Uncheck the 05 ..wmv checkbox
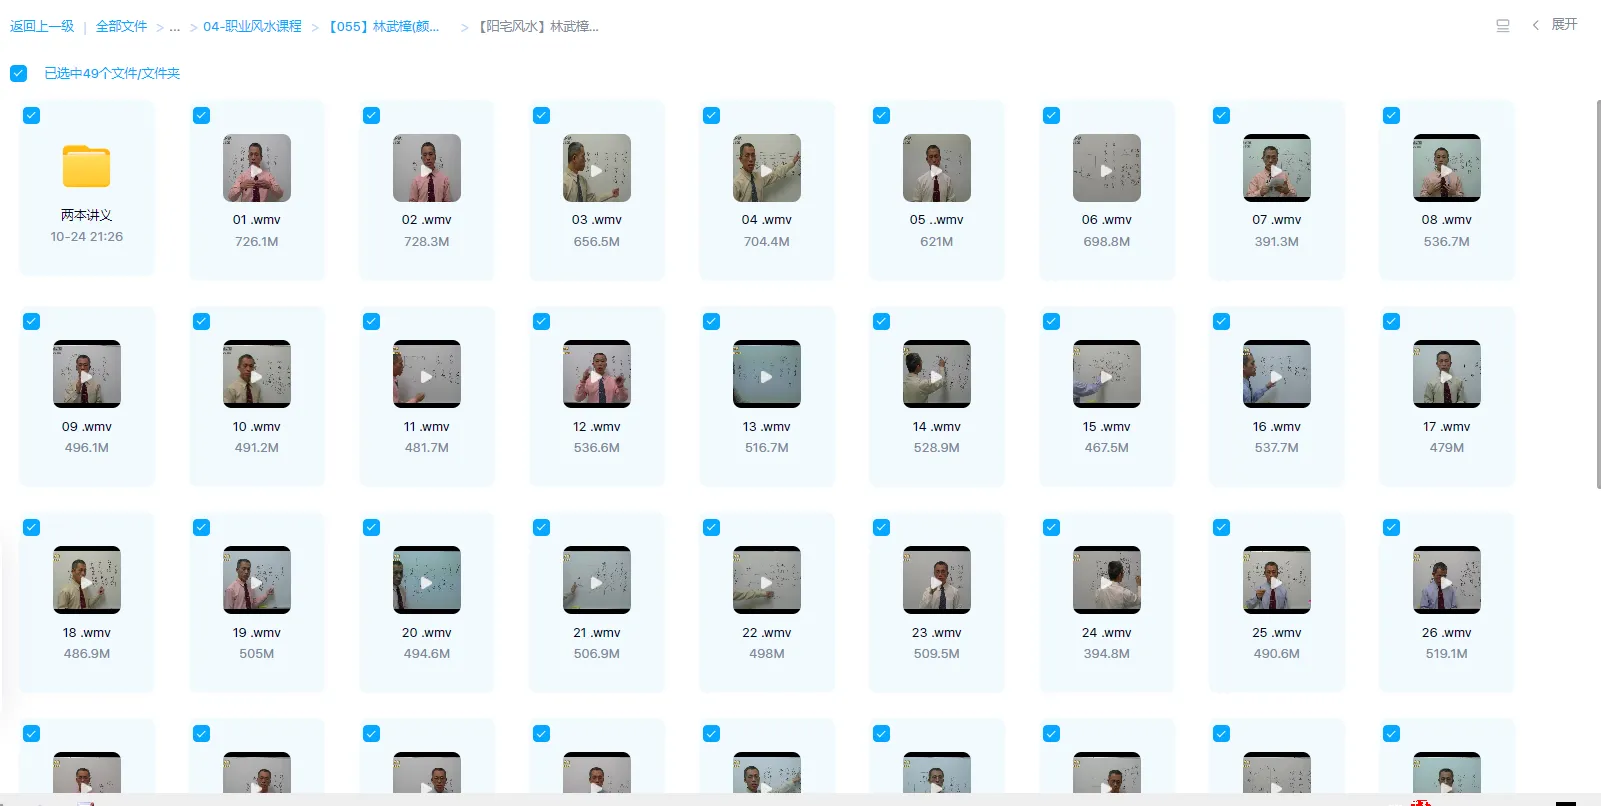Viewport: 1601px width, 806px height. (881, 115)
